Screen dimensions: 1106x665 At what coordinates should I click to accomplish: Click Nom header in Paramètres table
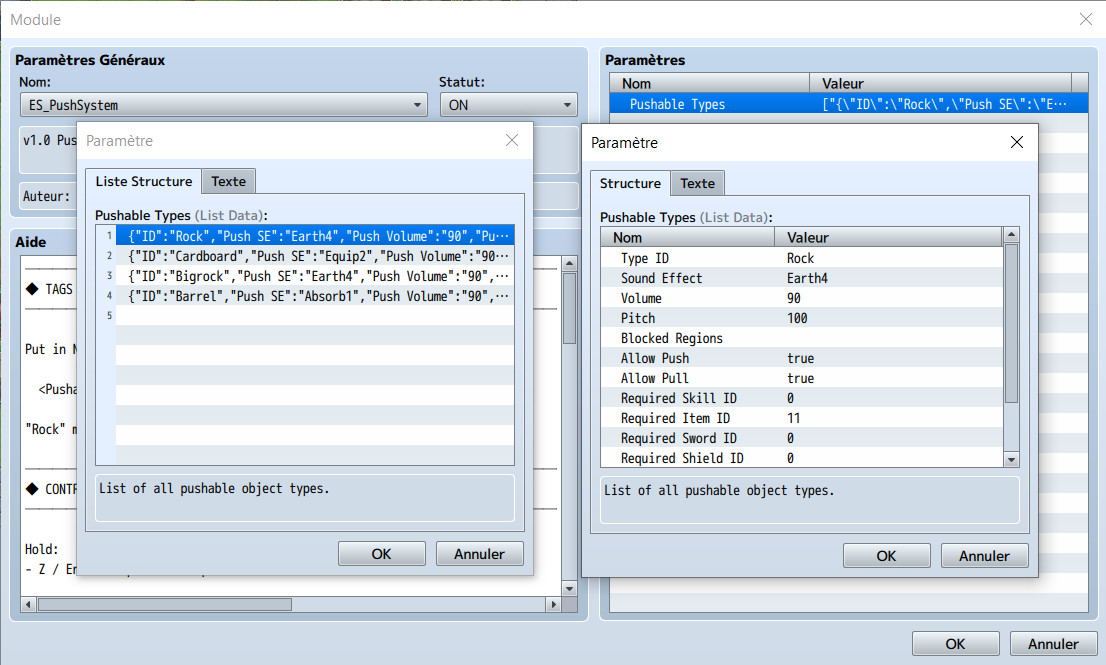pyautogui.click(x=710, y=83)
